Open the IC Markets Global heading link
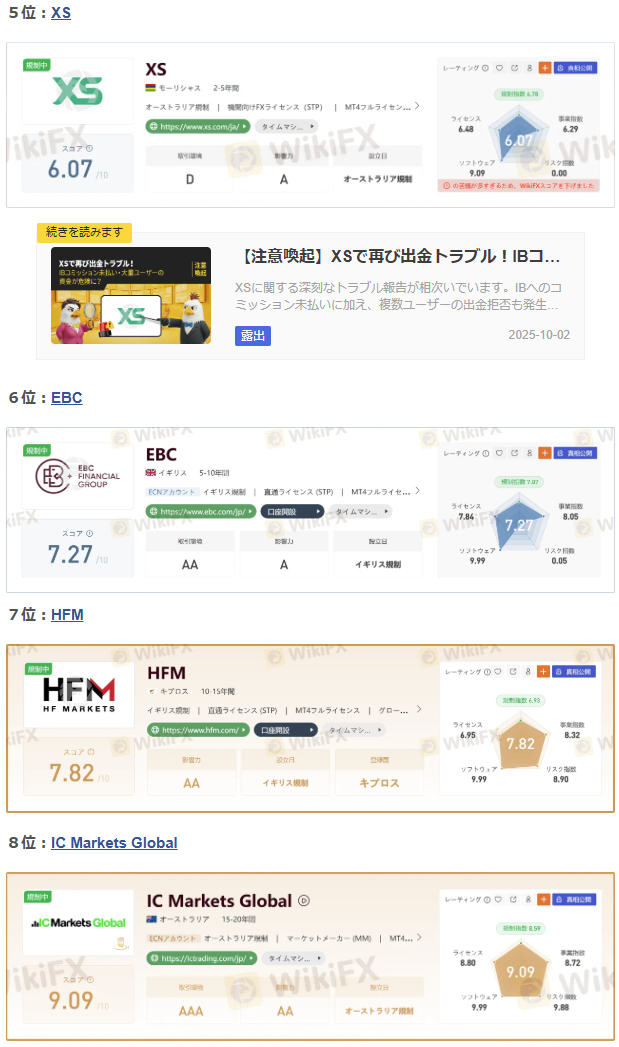This screenshot has height=1047, width=619. pyautogui.click(x=114, y=843)
